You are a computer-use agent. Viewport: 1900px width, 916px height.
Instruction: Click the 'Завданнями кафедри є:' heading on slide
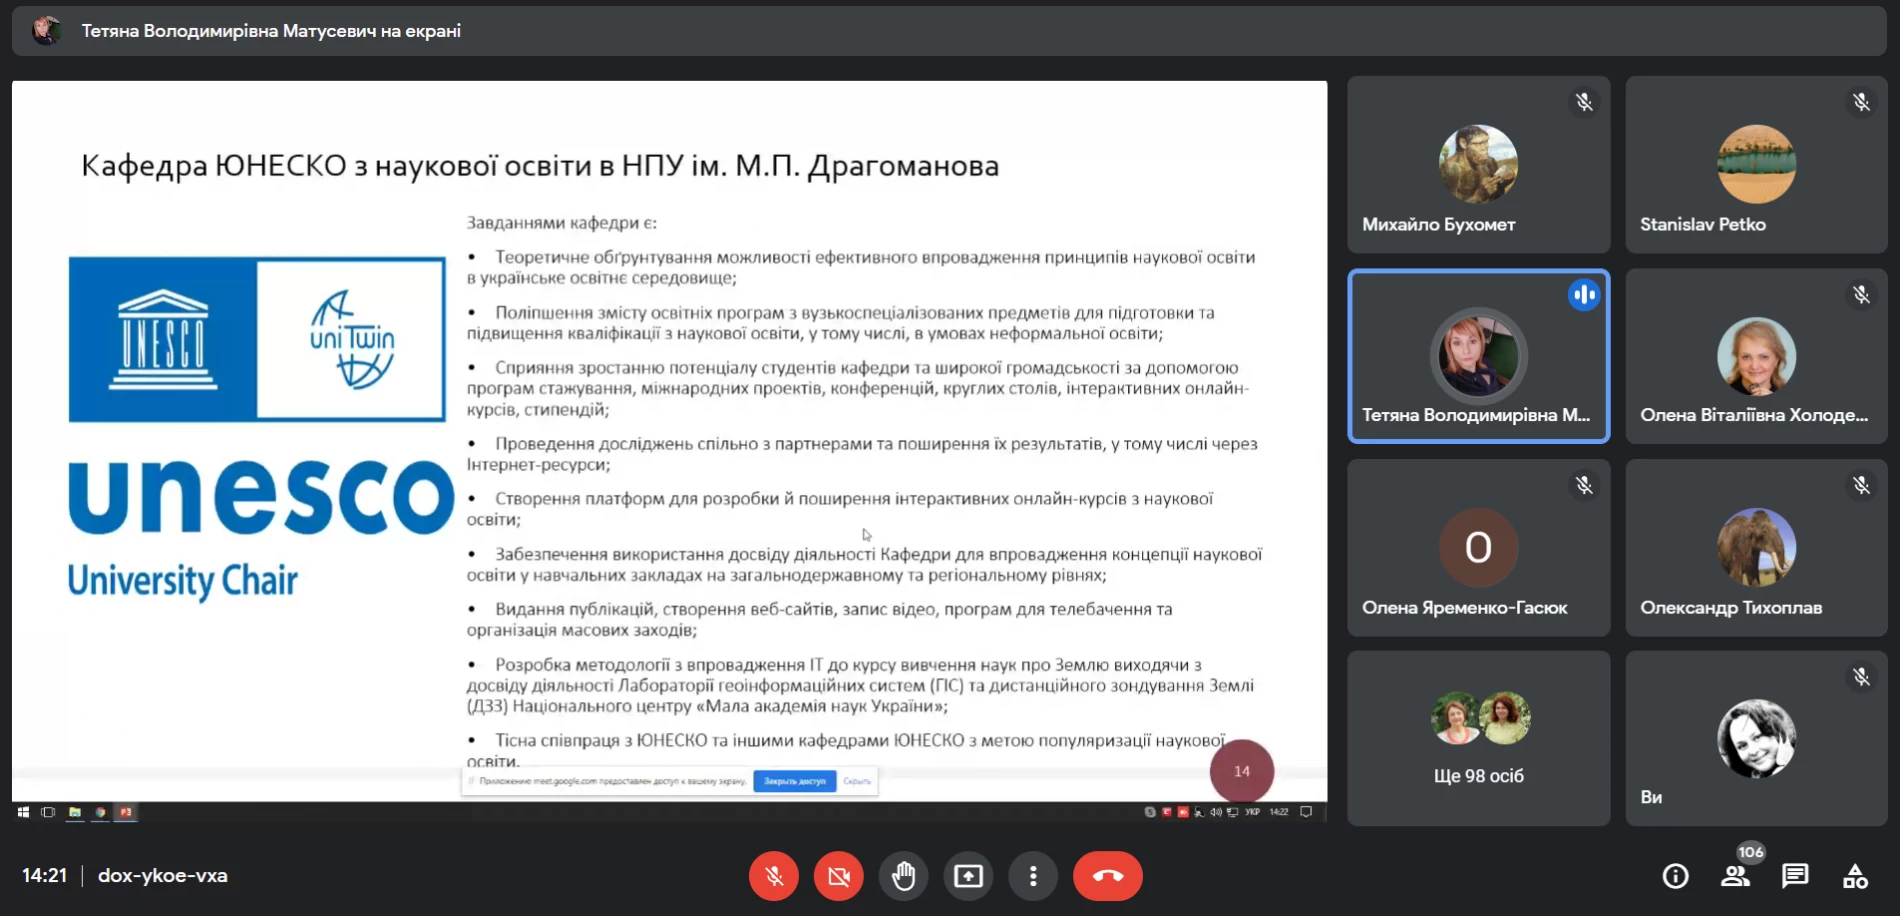click(562, 223)
